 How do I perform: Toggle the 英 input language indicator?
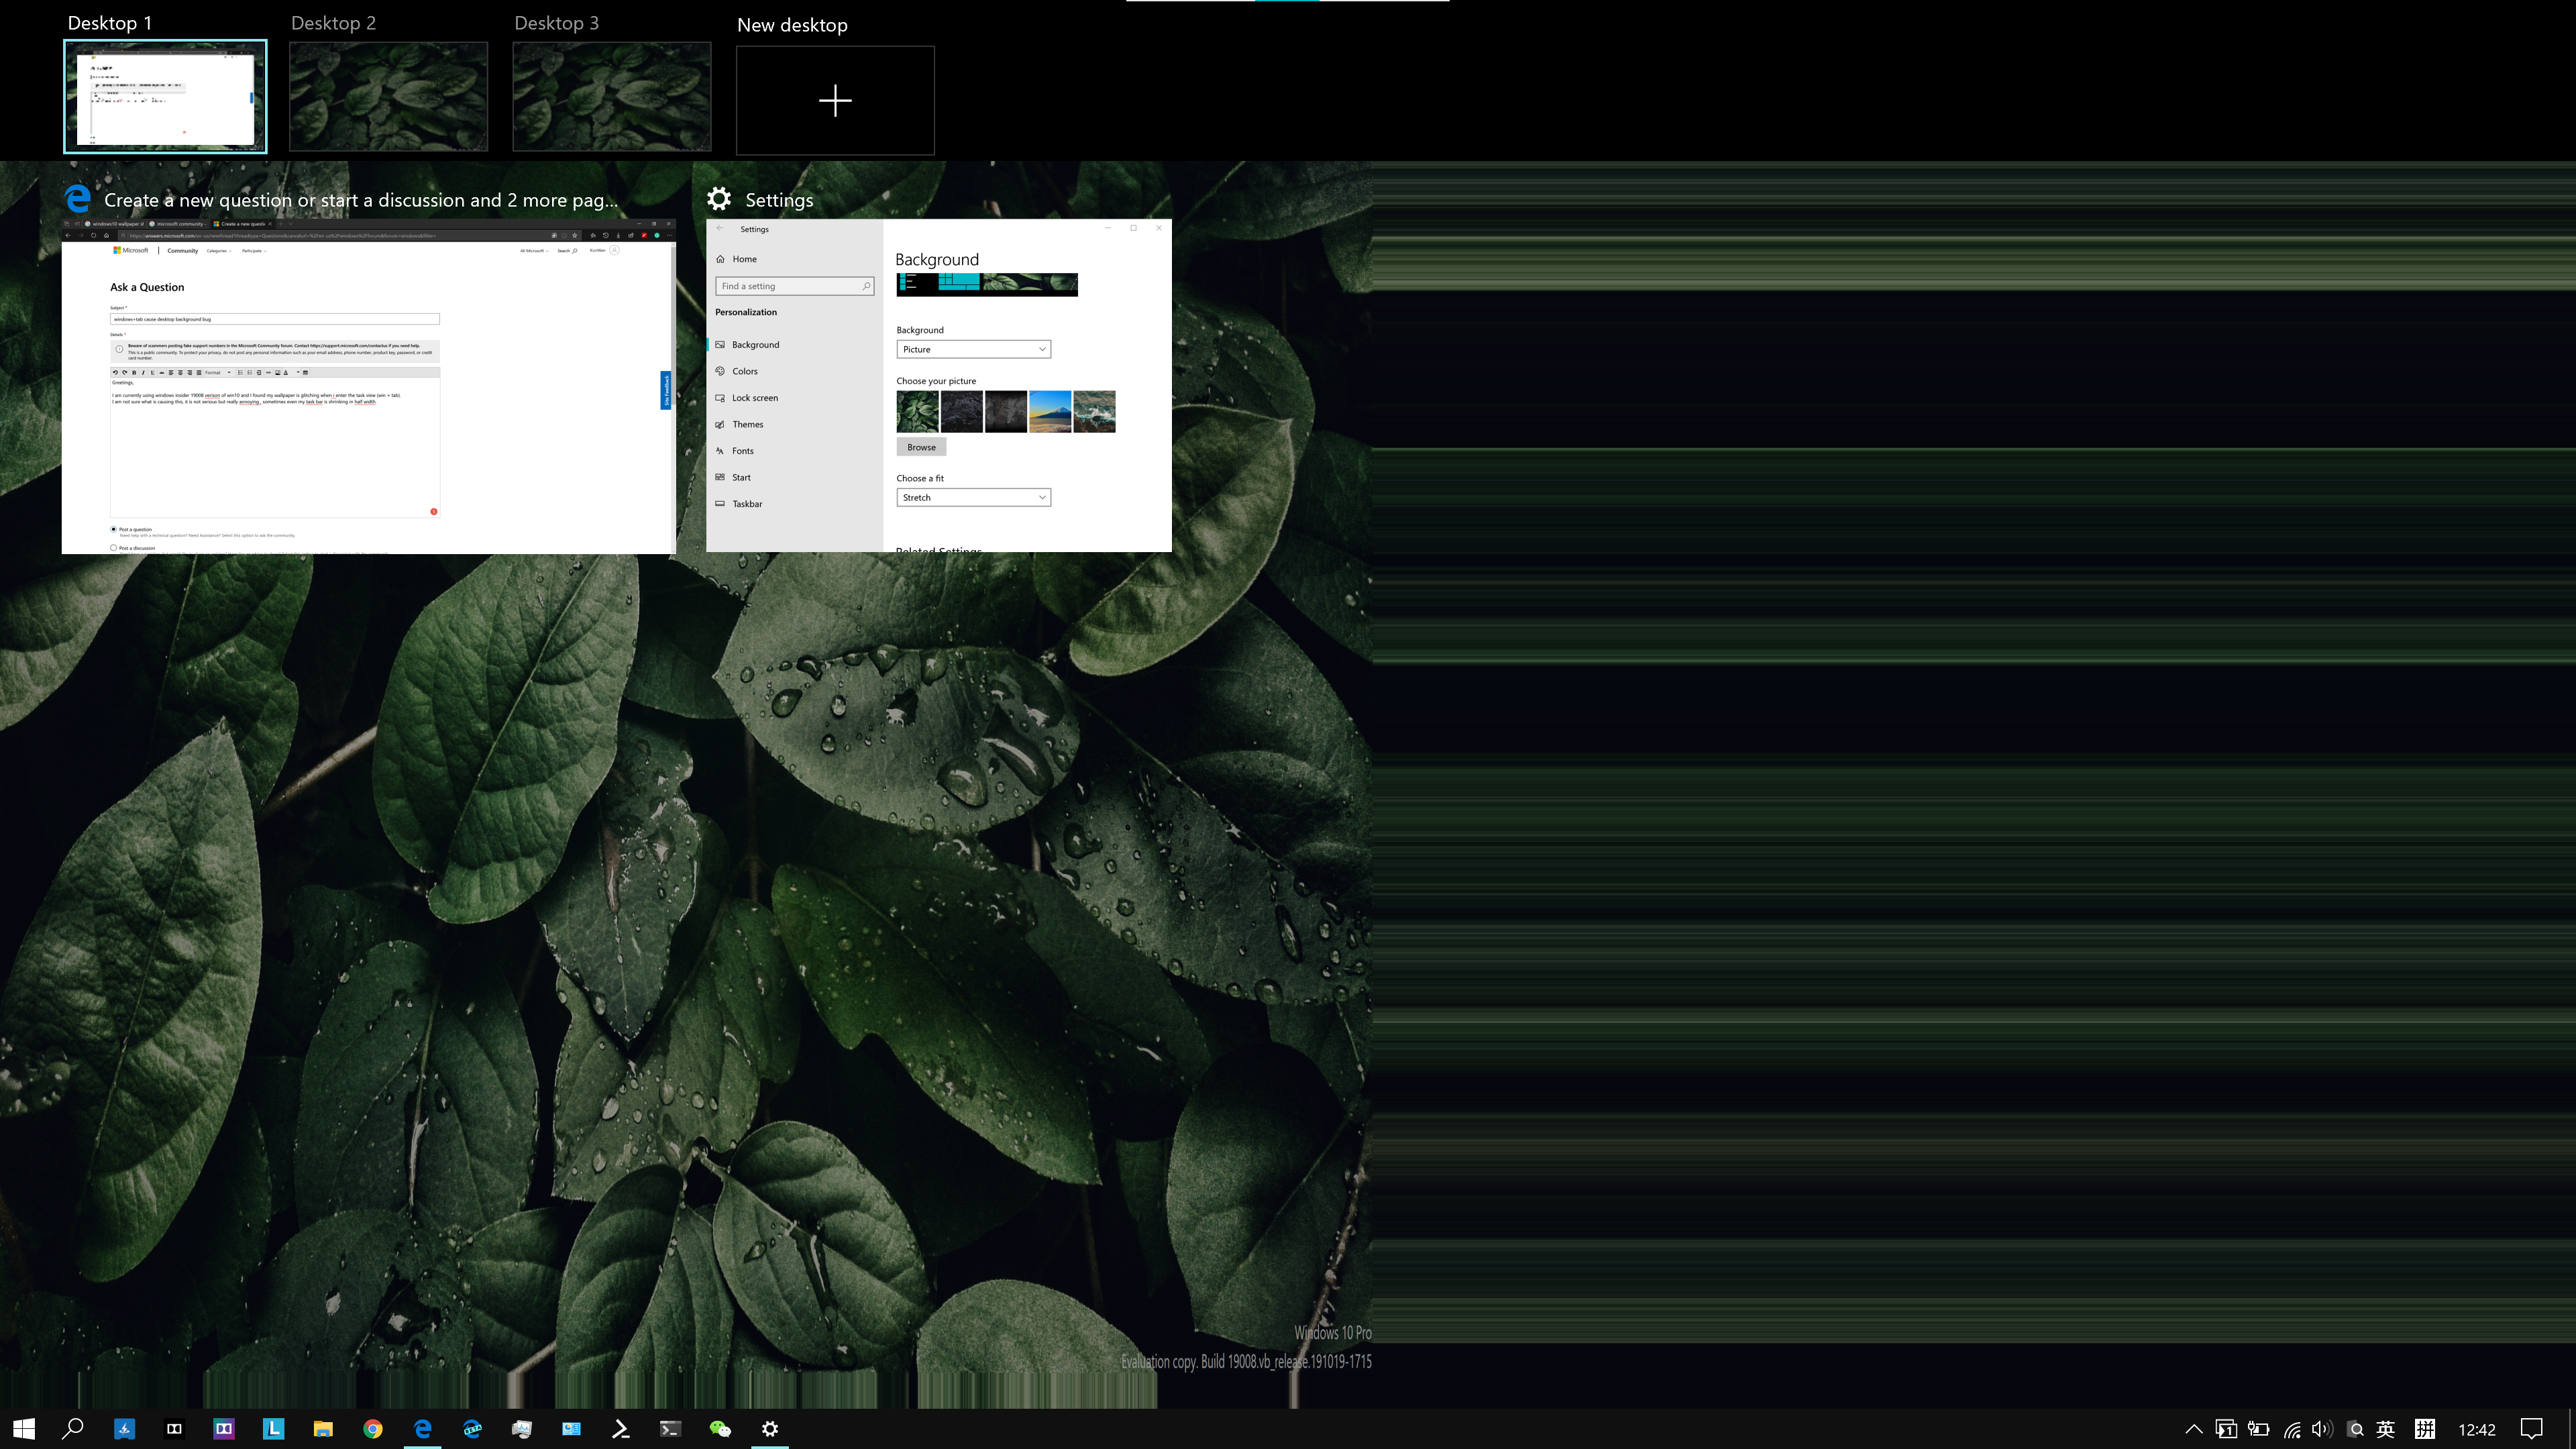click(2385, 1429)
